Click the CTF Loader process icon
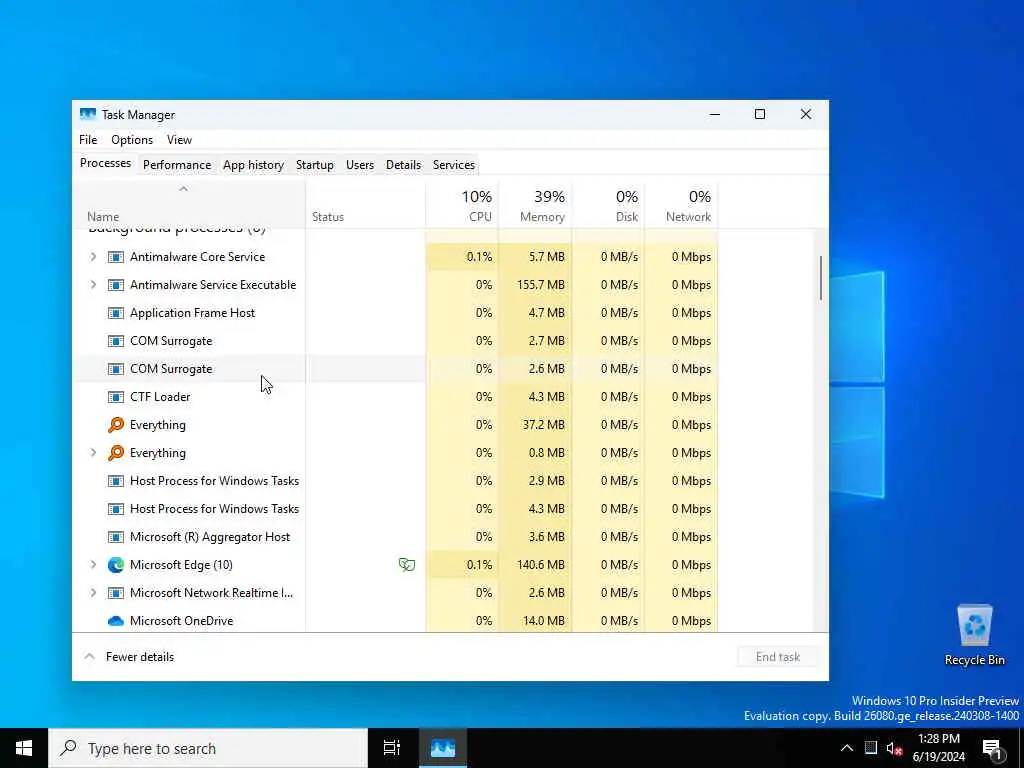This screenshot has width=1024, height=768. click(116, 396)
